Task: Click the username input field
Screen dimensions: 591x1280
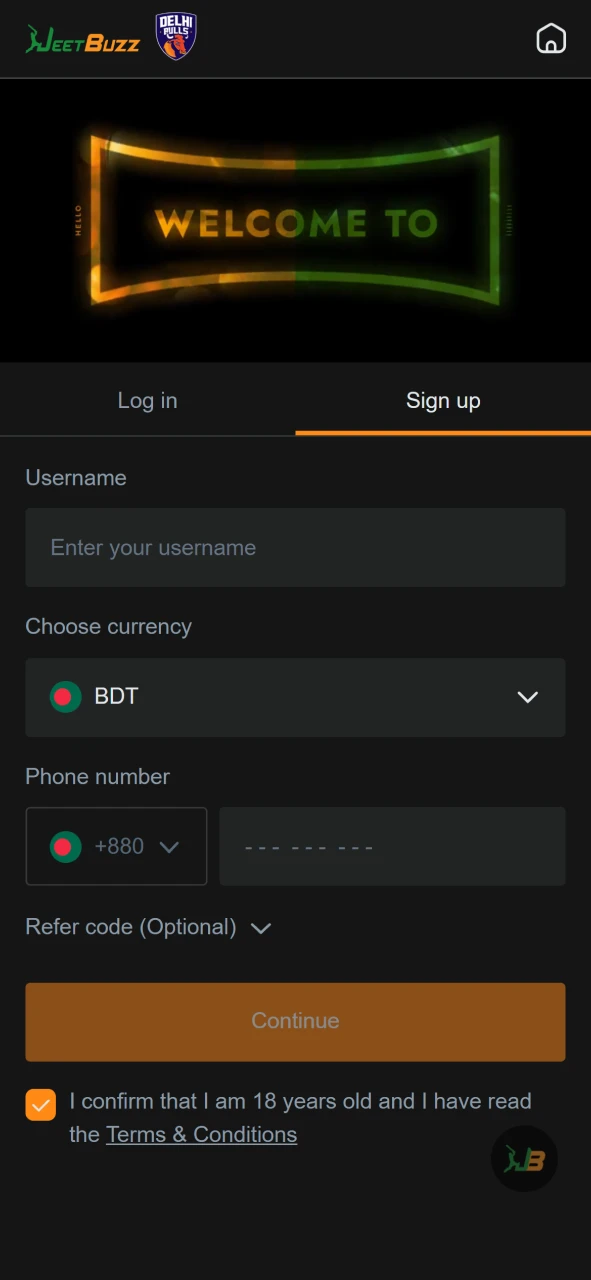Action: coord(295,547)
